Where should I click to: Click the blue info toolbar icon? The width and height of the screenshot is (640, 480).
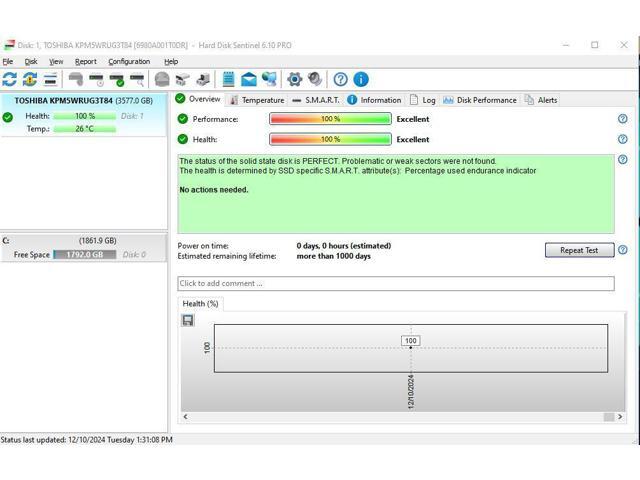(361, 79)
